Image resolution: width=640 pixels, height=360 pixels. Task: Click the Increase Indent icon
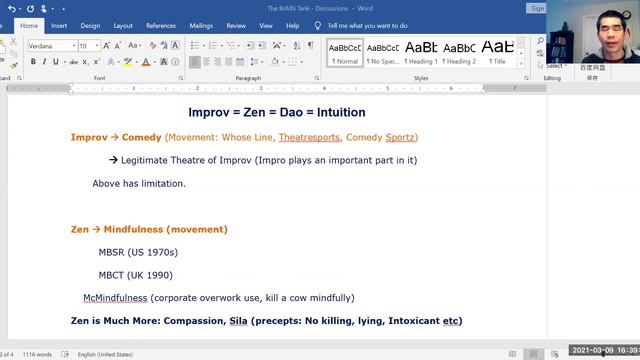(x=262, y=46)
